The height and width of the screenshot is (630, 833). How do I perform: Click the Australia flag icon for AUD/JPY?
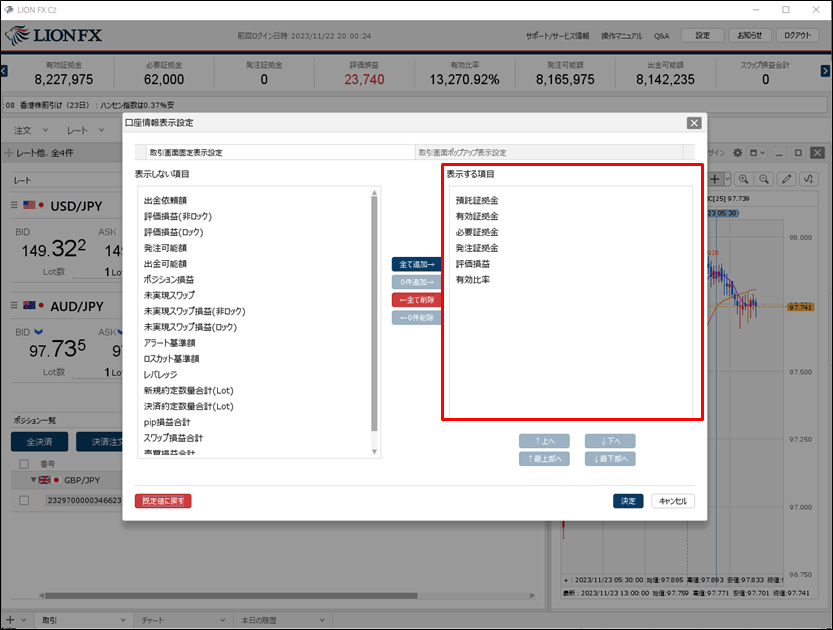click(x=29, y=305)
